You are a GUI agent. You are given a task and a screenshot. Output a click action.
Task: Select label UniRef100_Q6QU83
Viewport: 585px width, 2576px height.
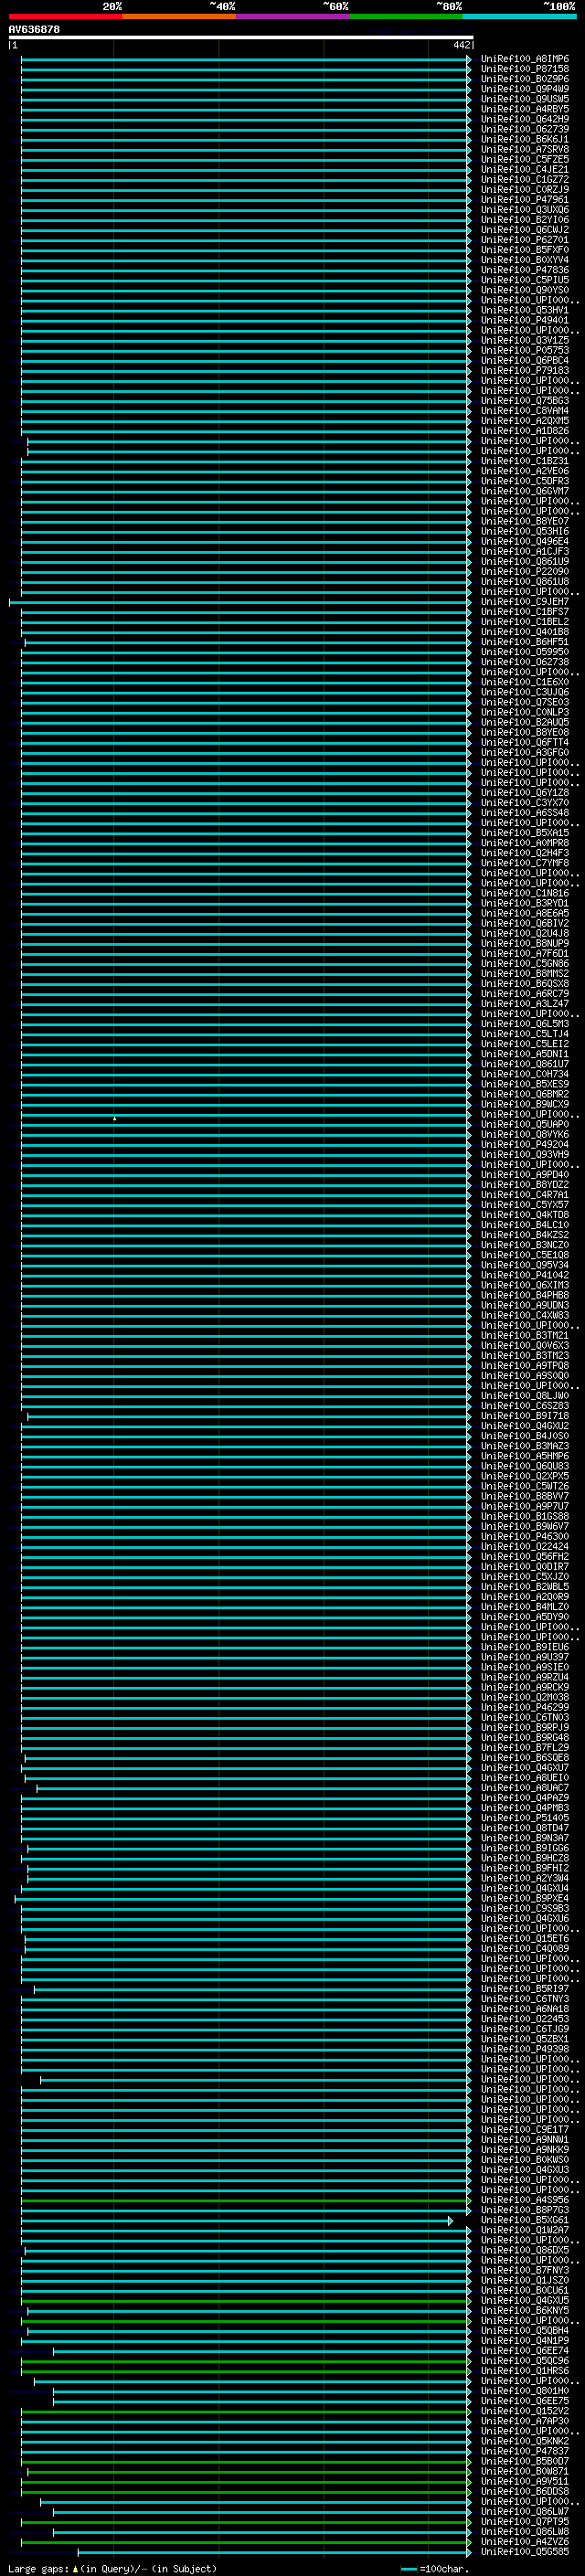click(525, 1465)
